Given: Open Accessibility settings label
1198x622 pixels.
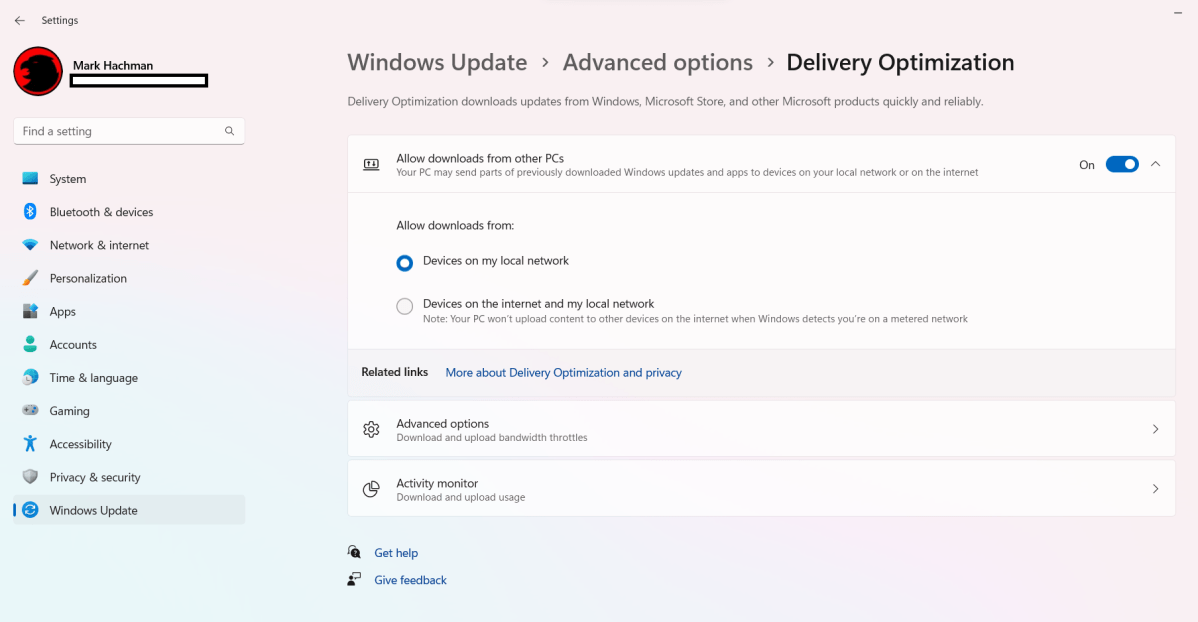Looking at the screenshot, I should (x=80, y=444).
